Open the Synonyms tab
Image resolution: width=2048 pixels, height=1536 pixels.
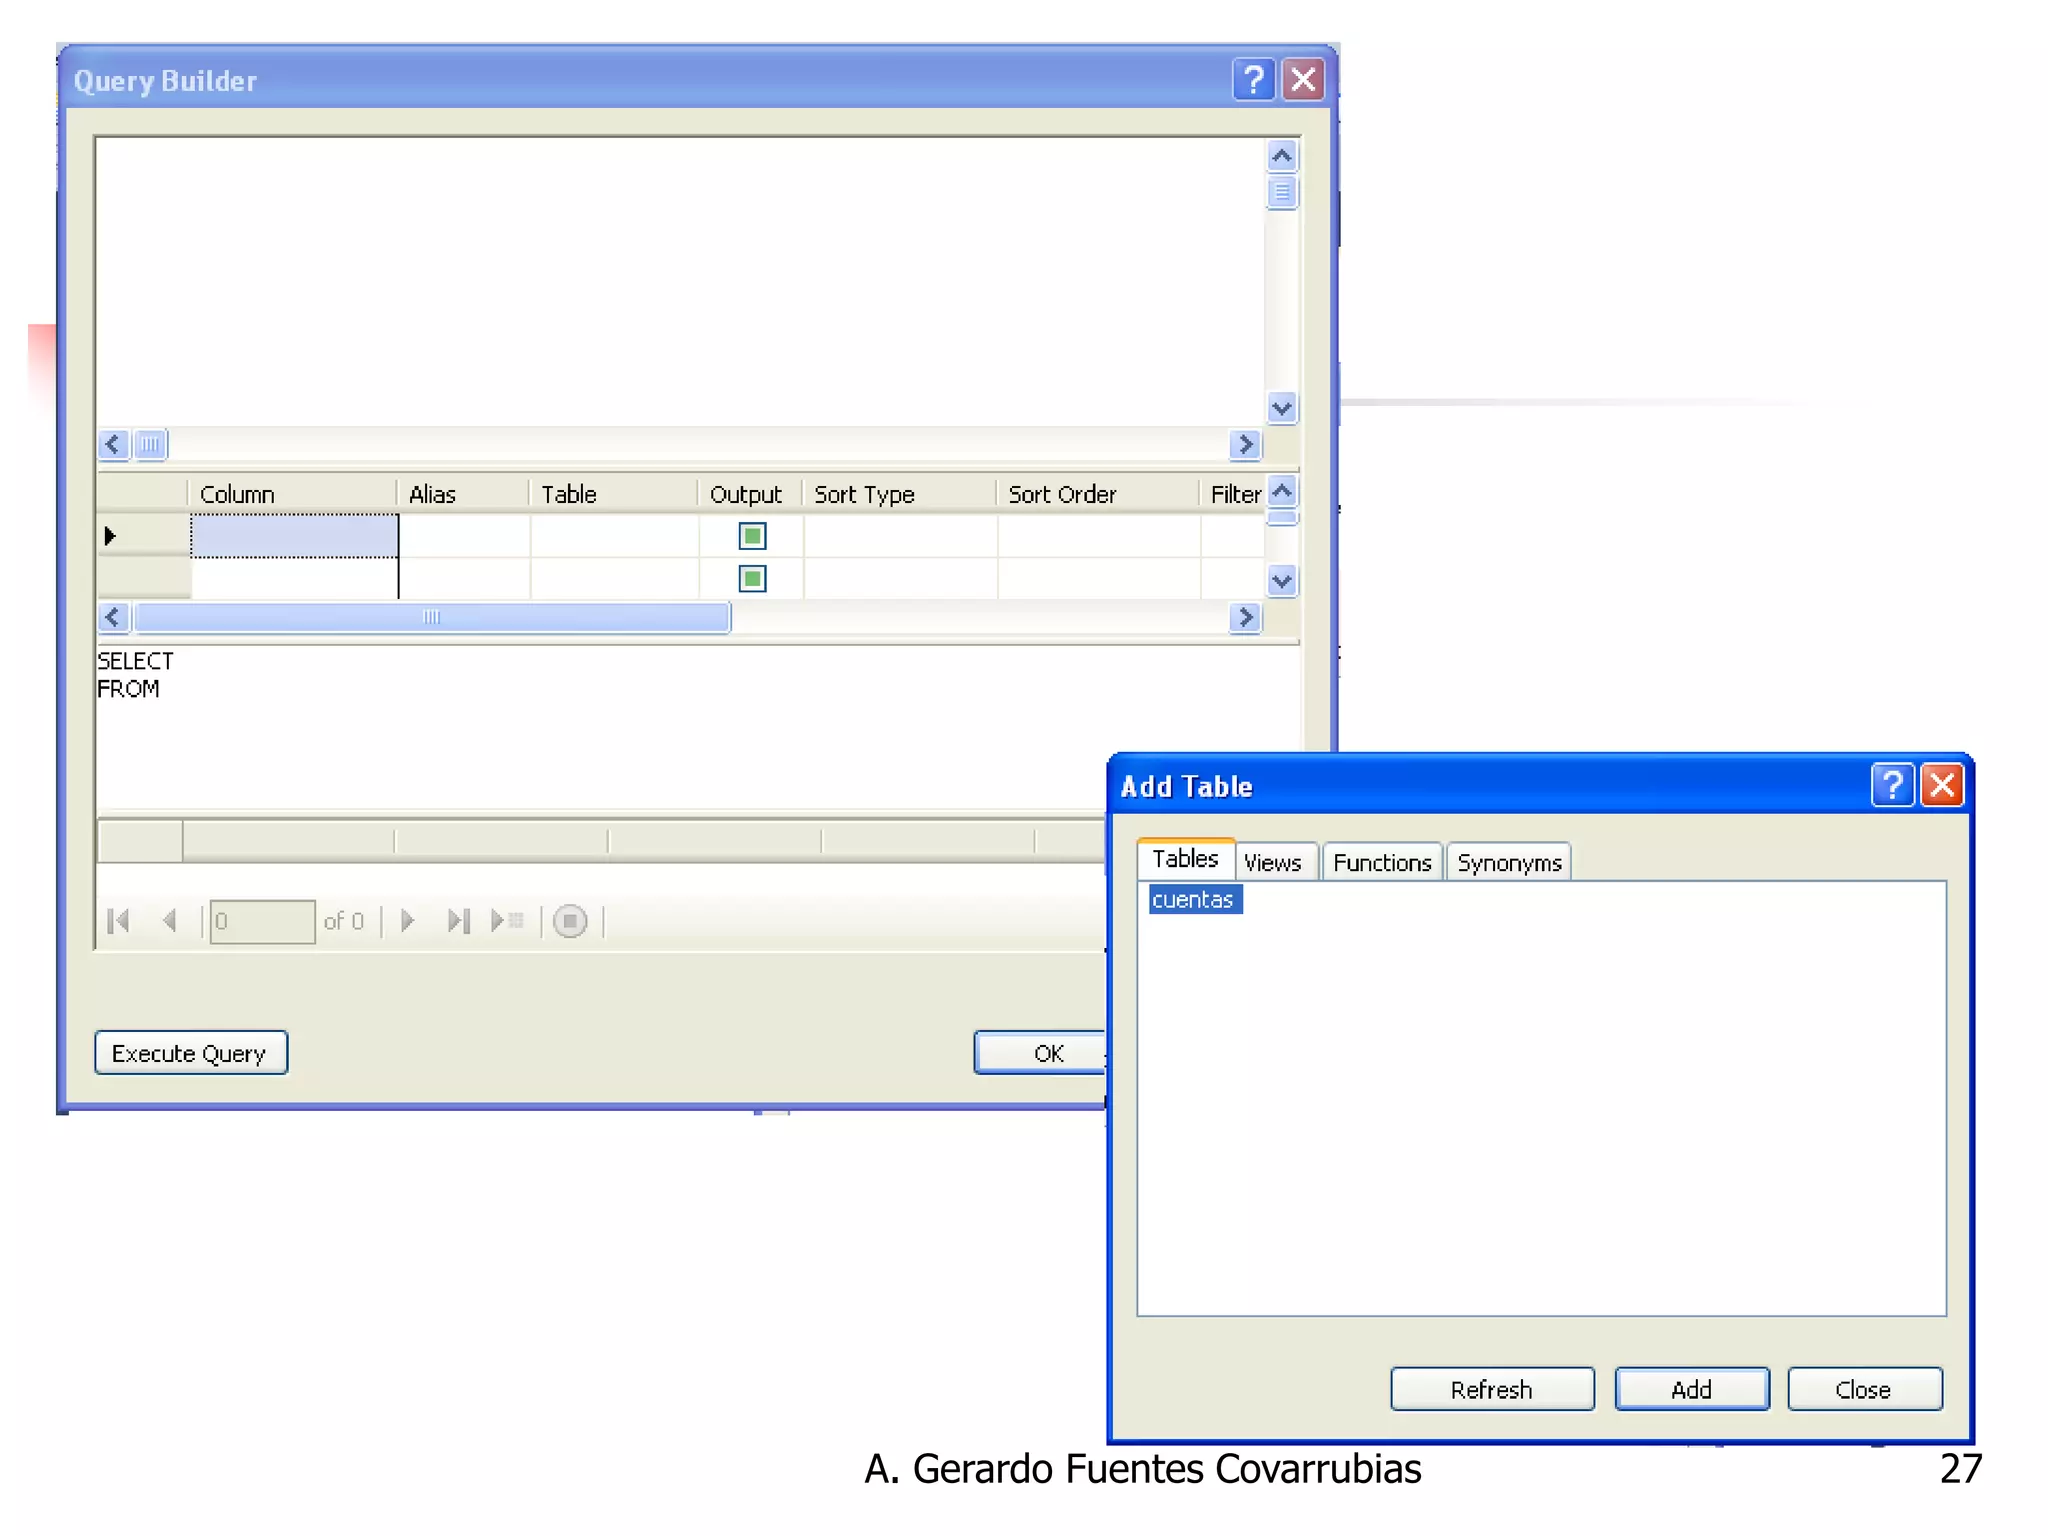(x=1508, y=863)
